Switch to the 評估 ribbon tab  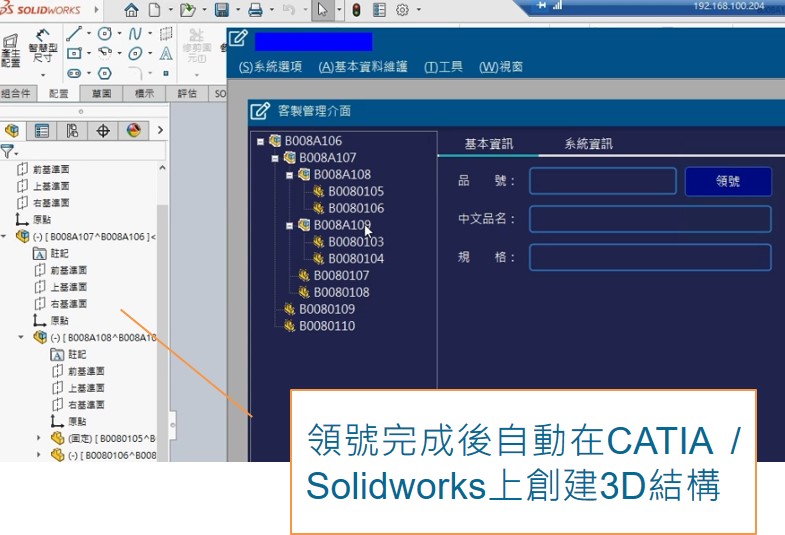click(187, 94)
